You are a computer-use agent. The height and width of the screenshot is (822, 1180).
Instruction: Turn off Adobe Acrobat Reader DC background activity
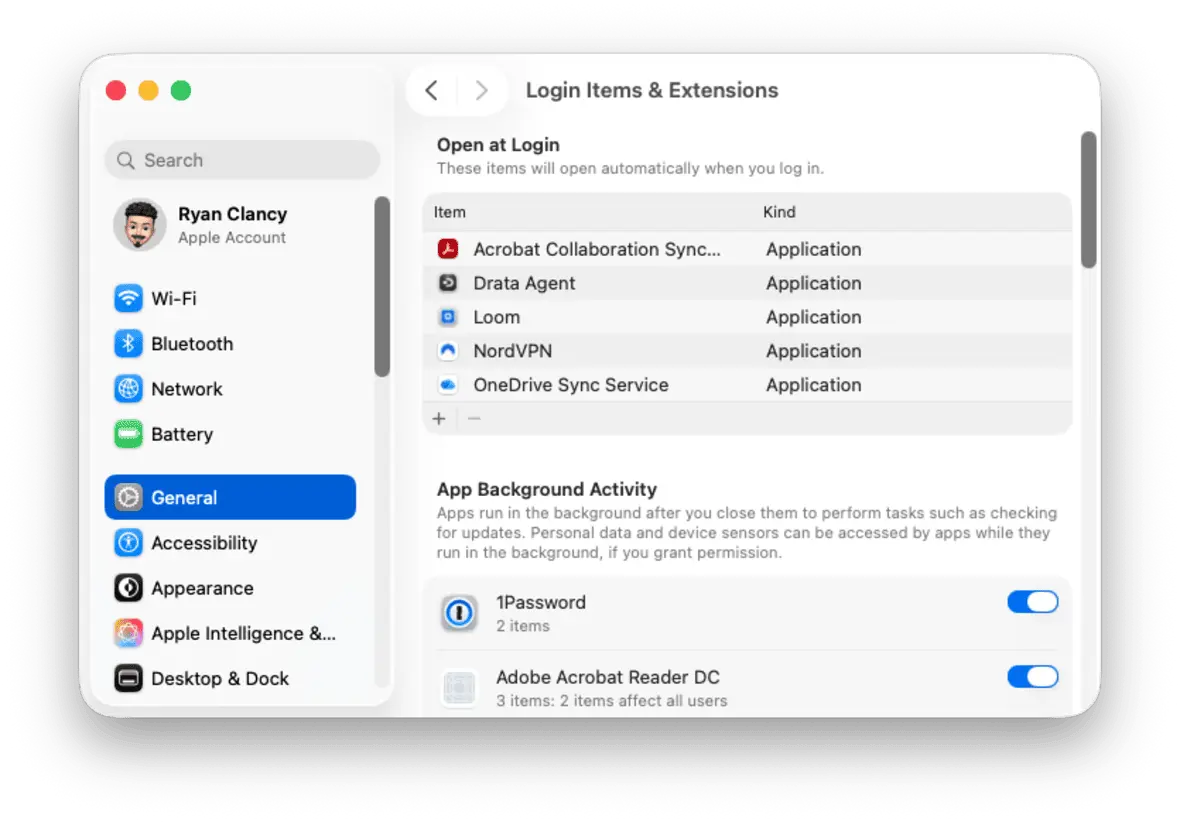tap(1033, 677)
